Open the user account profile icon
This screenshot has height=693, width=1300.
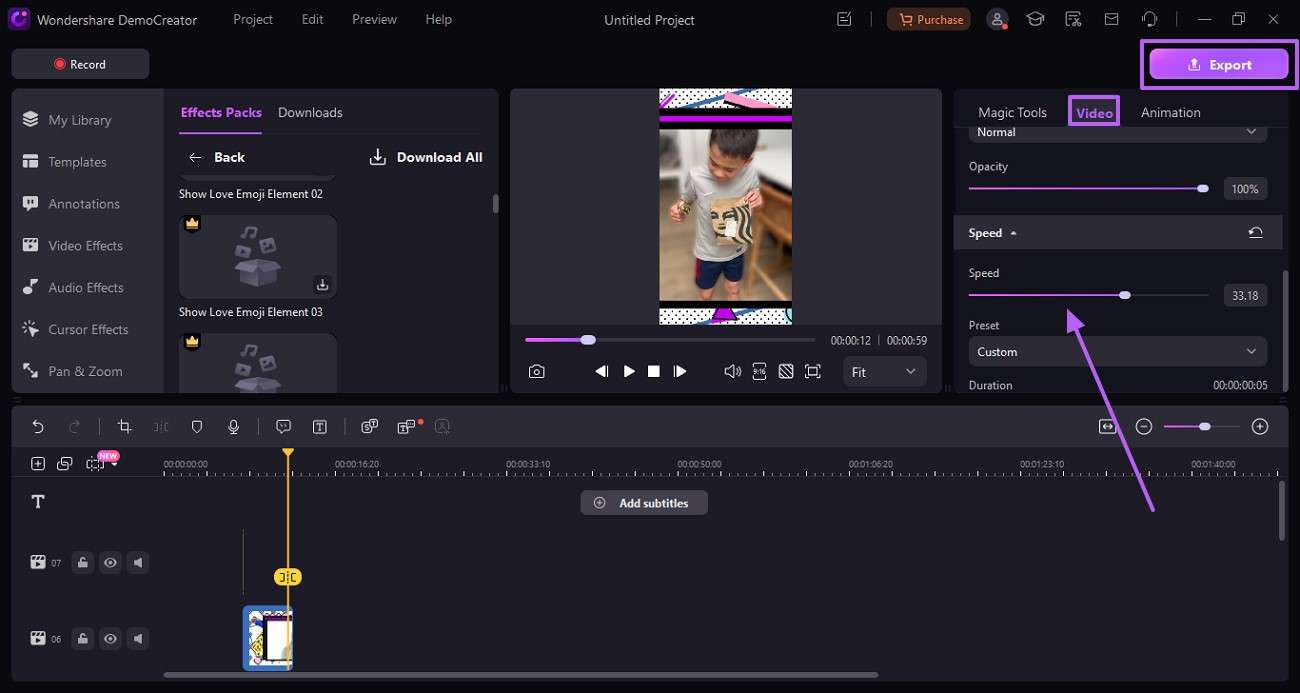pyautogui.click(x=997, y=19)
